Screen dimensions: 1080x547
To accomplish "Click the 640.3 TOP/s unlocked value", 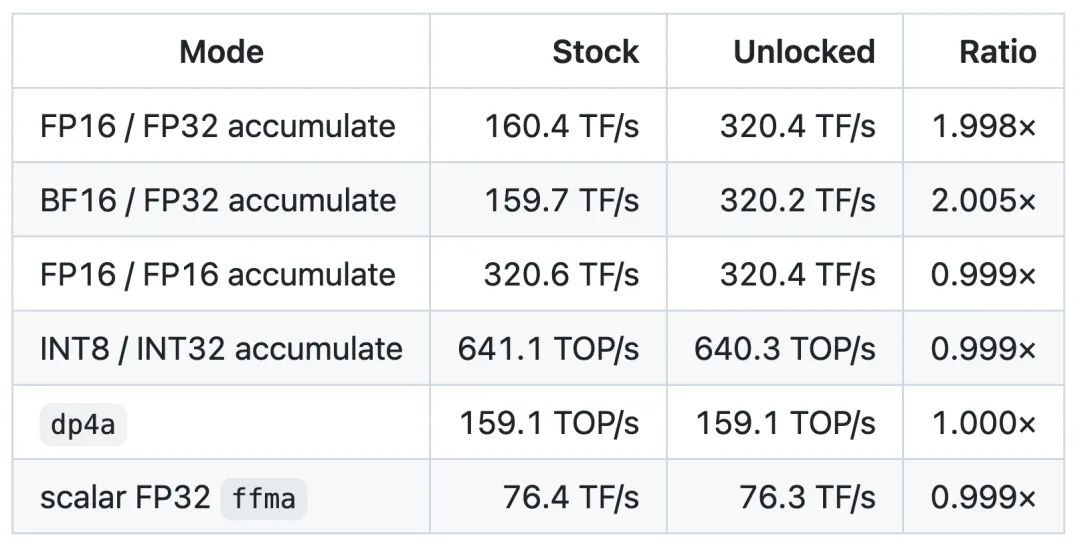I will (x=785, y=349).
